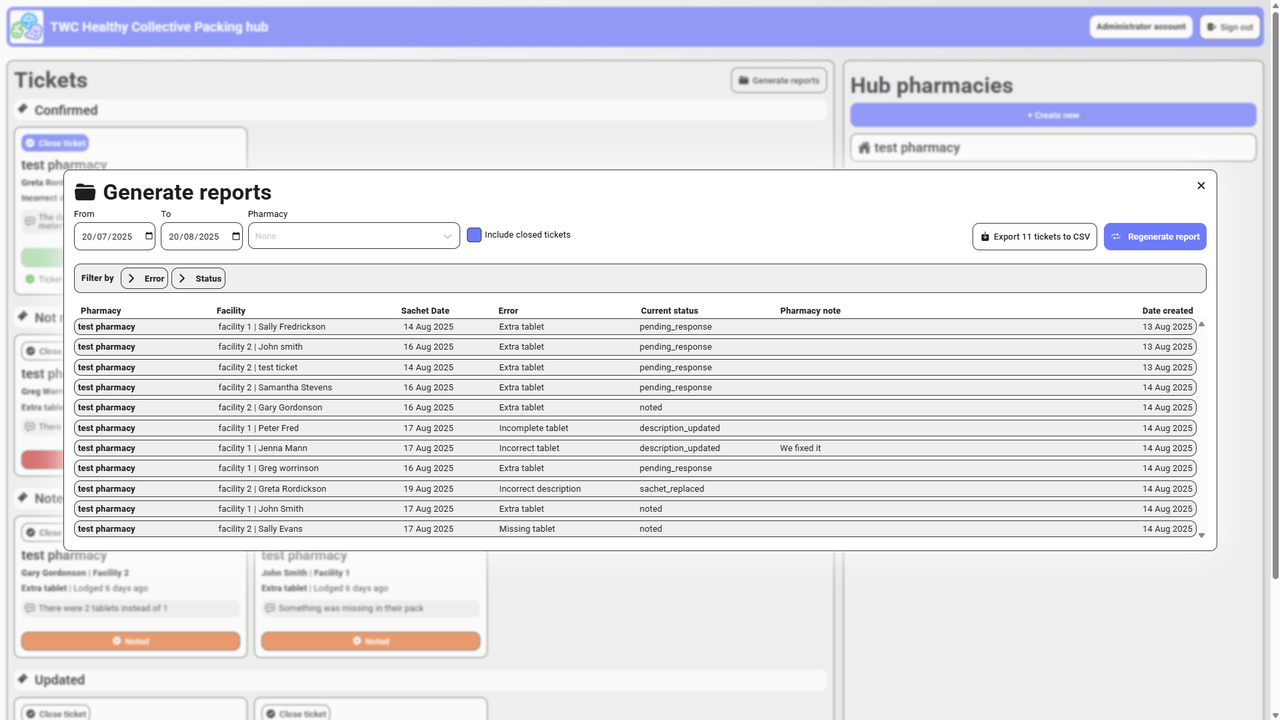The height and width of the screenshot is (720, 1280).
Task: Open the Pharmacy dropdown
Action: point(354,236)
